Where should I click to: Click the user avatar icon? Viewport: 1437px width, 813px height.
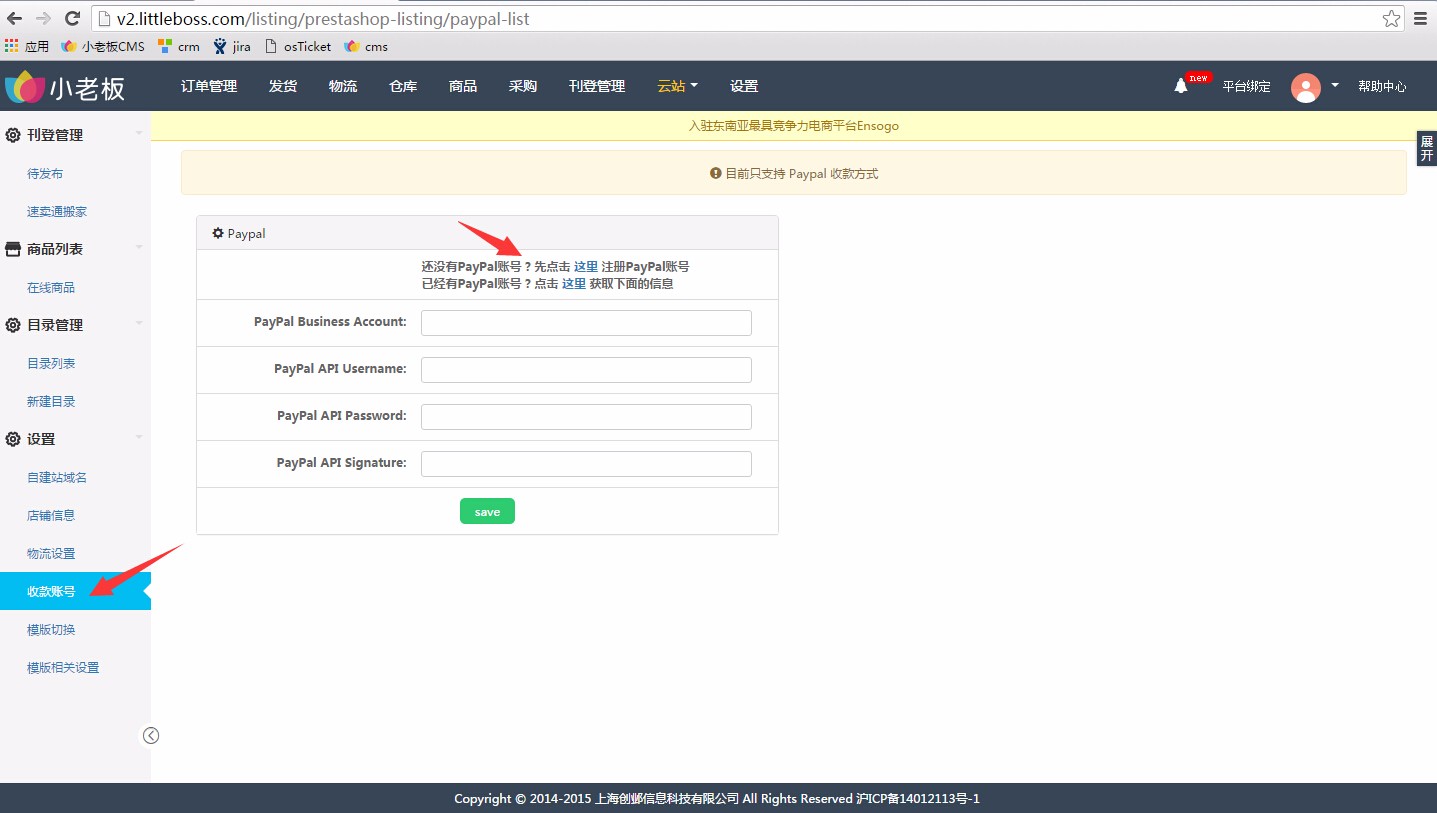[x=1306, y=87]
